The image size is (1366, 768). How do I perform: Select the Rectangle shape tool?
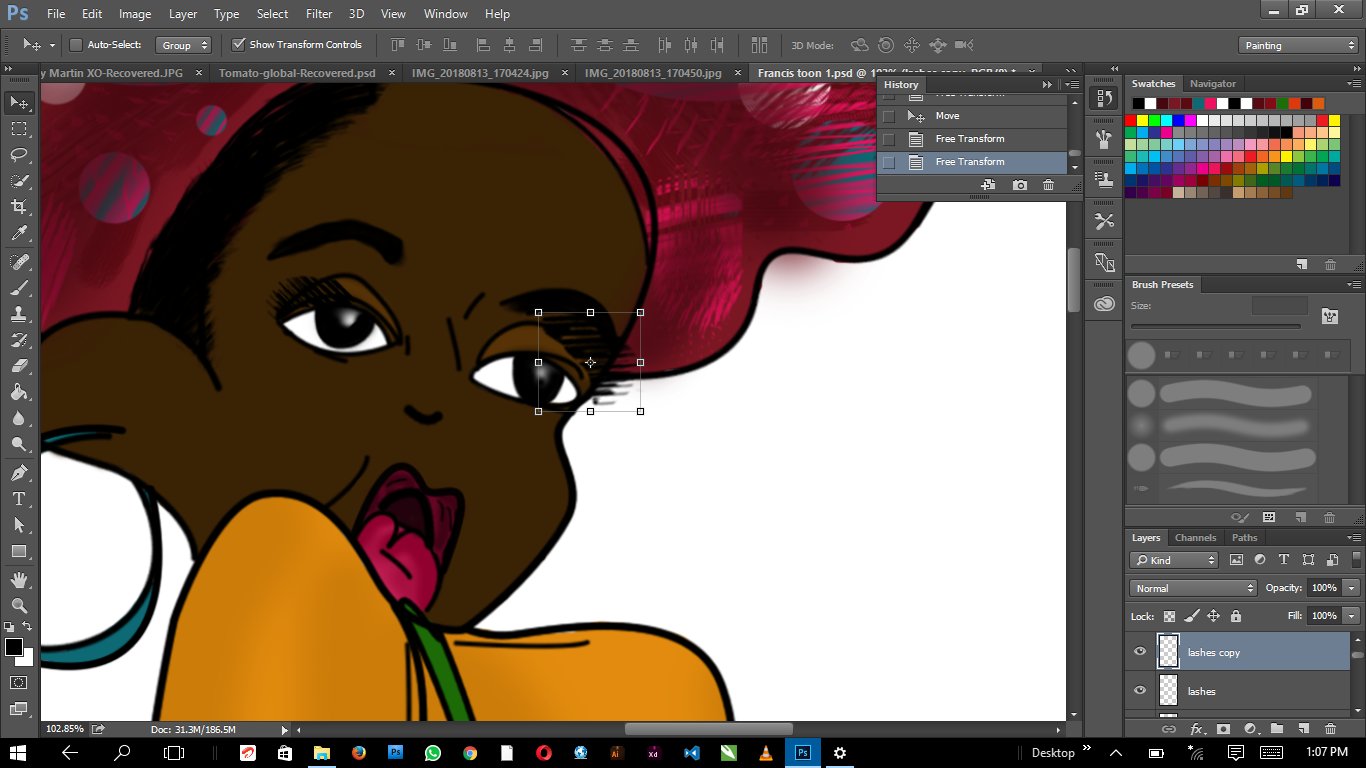tap(19, 551)
